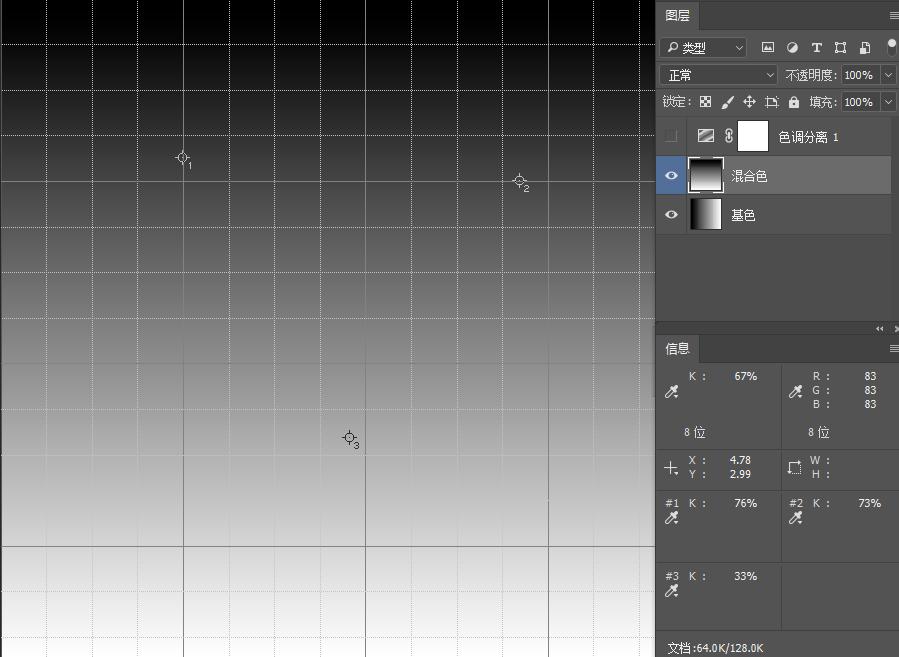Hide the 混合色 layer
Image resolution: width=899 pixels, height=657 pixels.
pos(671,176)
